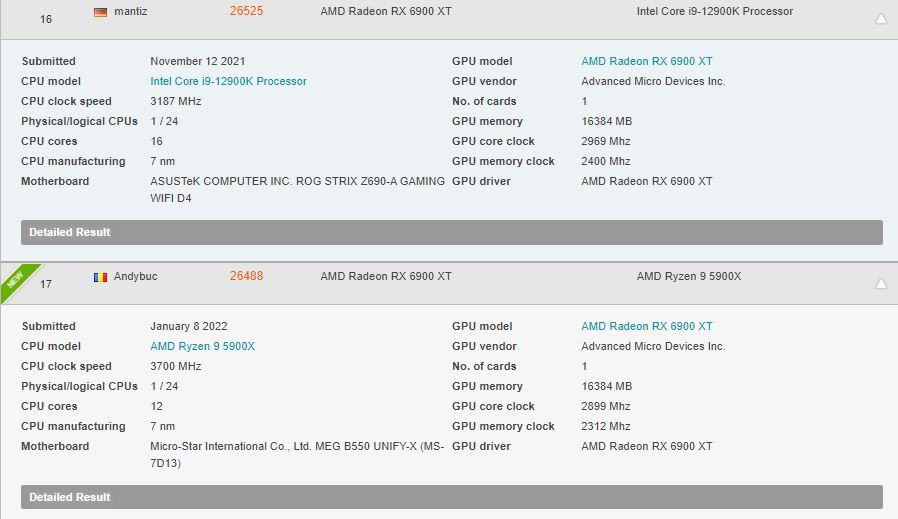The height and width of the screenshot is (519, 898).
Task: Click the ASUSTeK ROG STRIX Z690-A motherboard text
Action: tap(297, 190)
